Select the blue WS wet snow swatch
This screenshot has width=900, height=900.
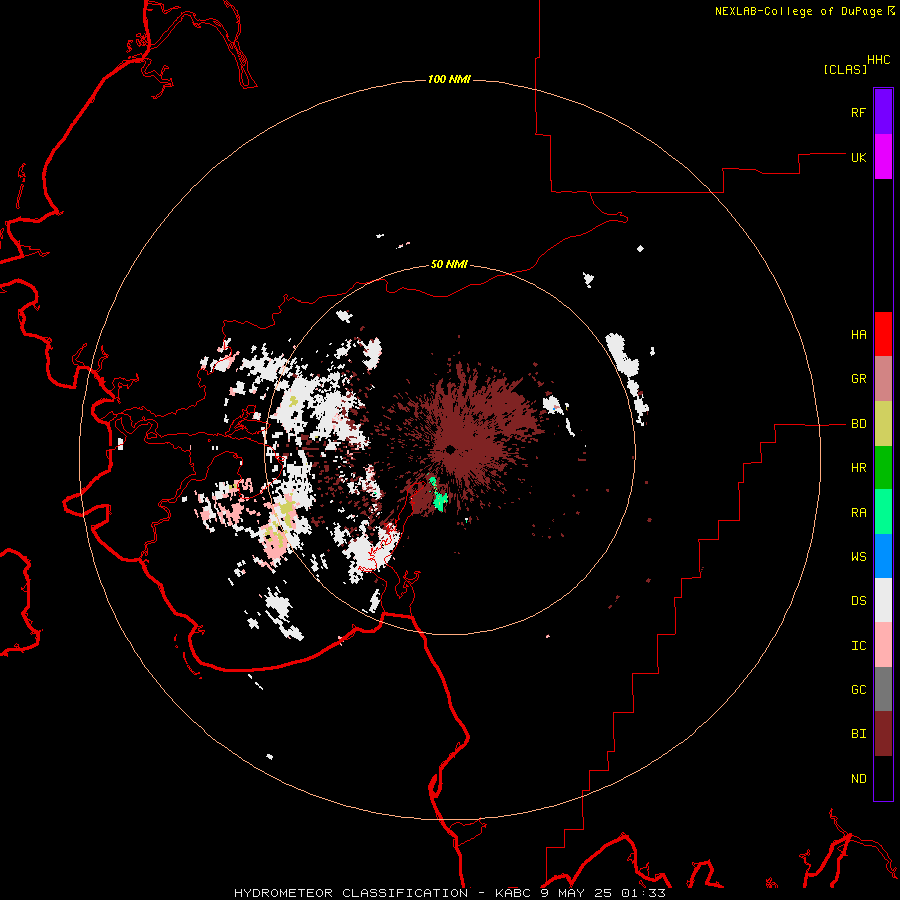click(883, 556)
